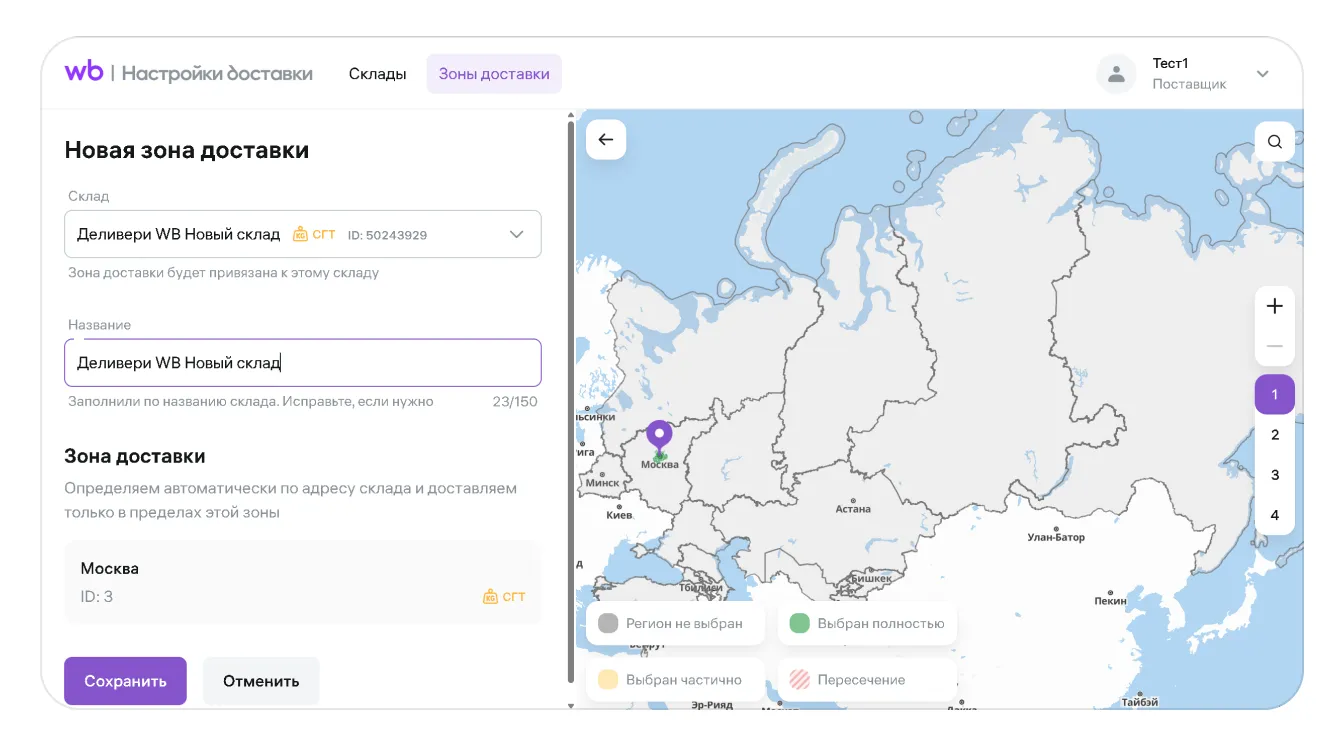Click the Отменить button

(261, 681)
